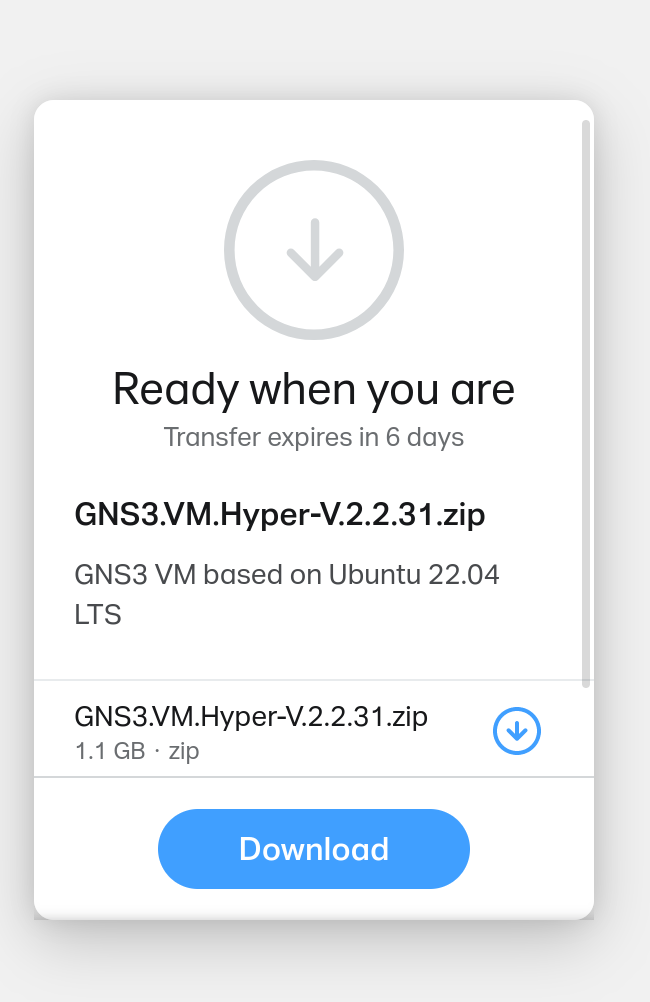
Task: Click the filename in the file list row
Action: 250,716
